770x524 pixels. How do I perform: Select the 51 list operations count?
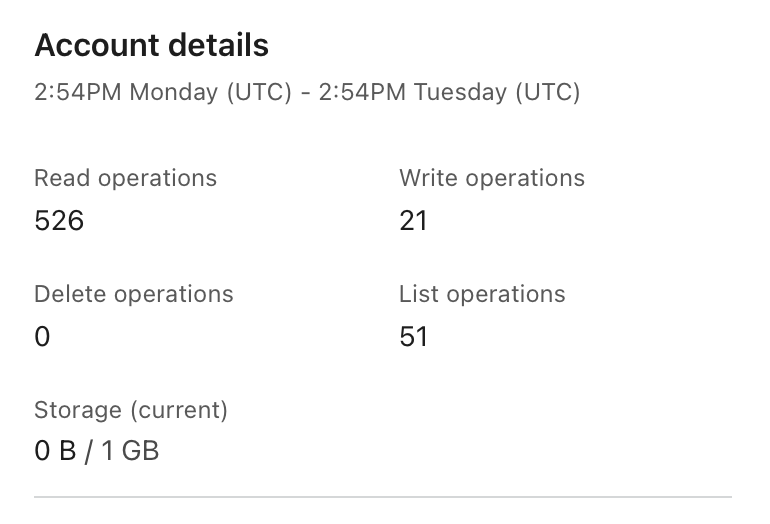(413, 336)
